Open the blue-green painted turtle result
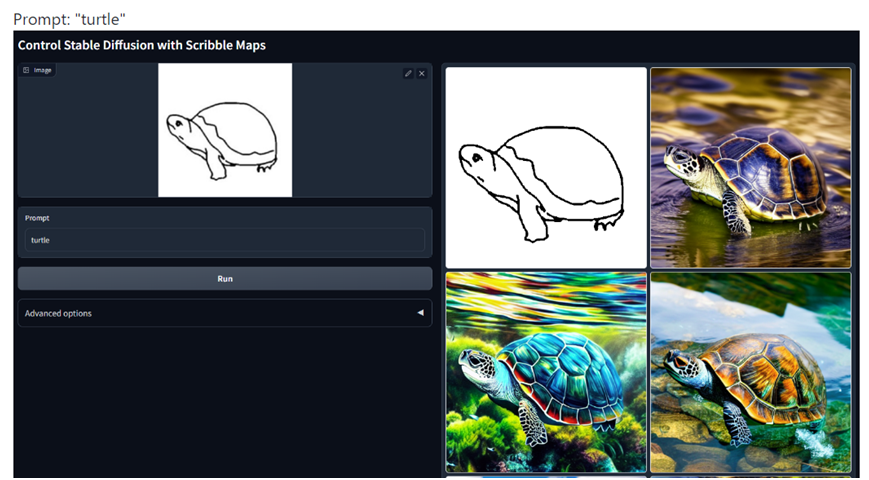869x480 pixels. click(546, 372)
